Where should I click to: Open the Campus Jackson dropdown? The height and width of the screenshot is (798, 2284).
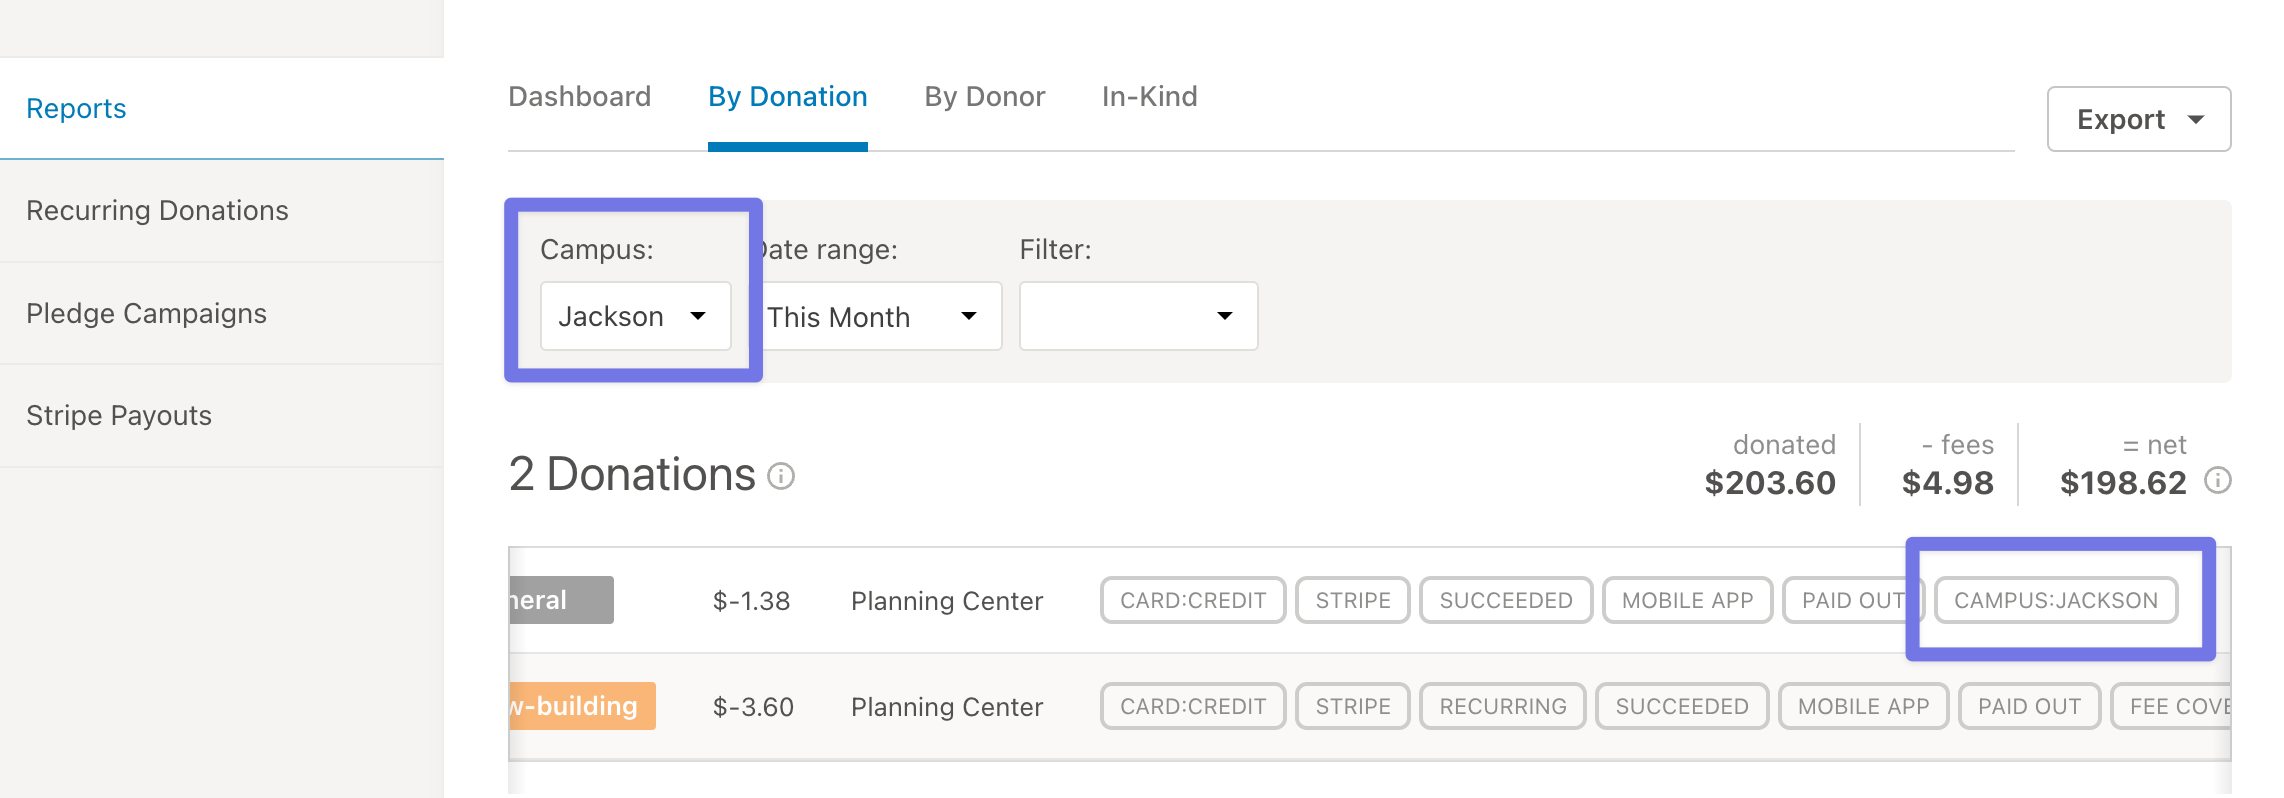635,316
